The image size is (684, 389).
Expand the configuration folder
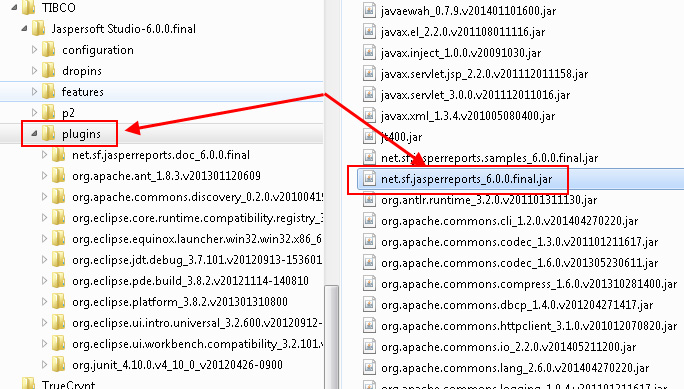34,50
